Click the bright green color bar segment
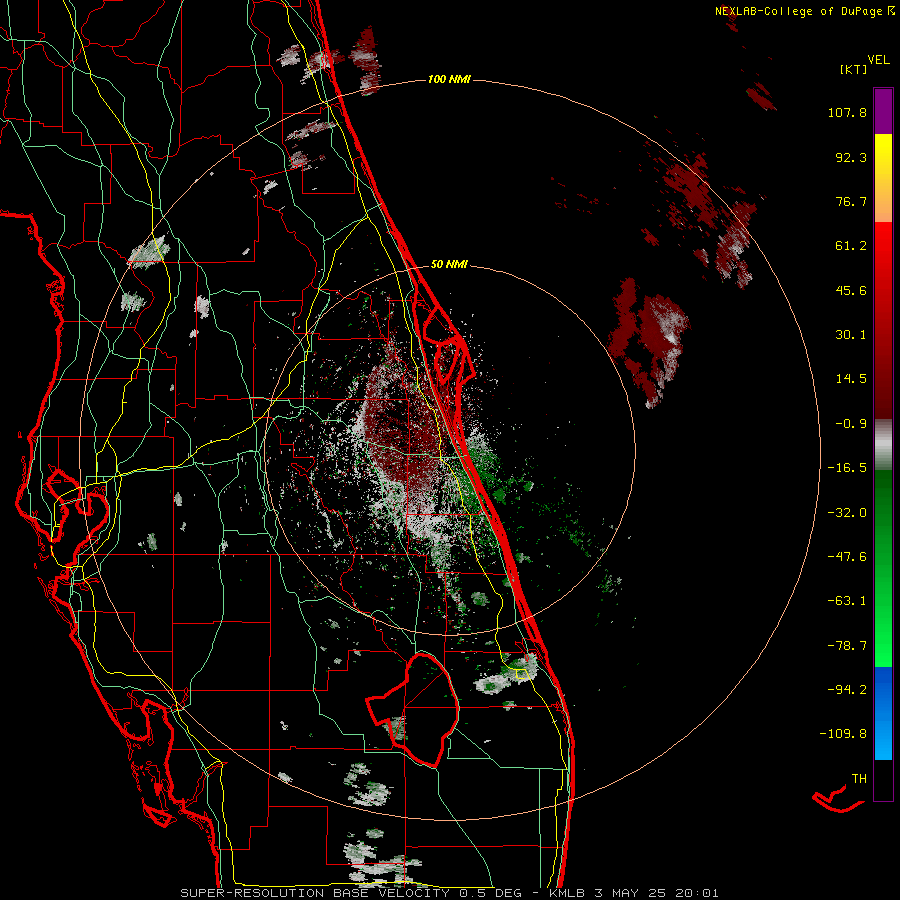 (x=883, y=568)
